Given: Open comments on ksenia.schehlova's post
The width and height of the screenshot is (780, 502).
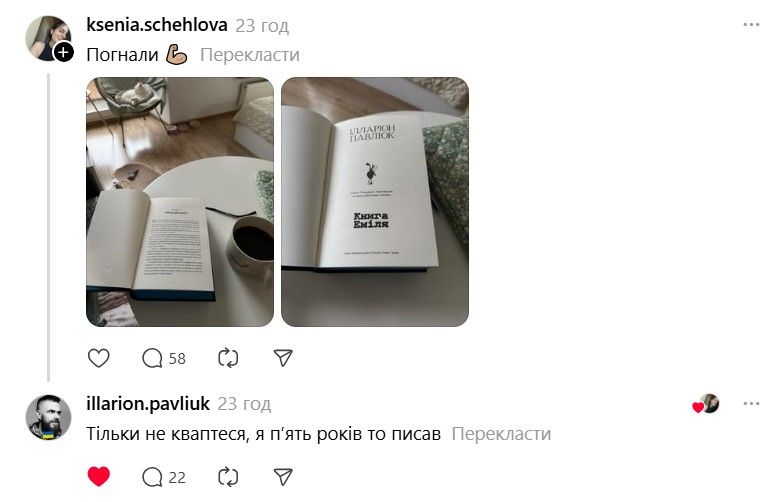Looking at the screenshot, I should click(164, 358).
